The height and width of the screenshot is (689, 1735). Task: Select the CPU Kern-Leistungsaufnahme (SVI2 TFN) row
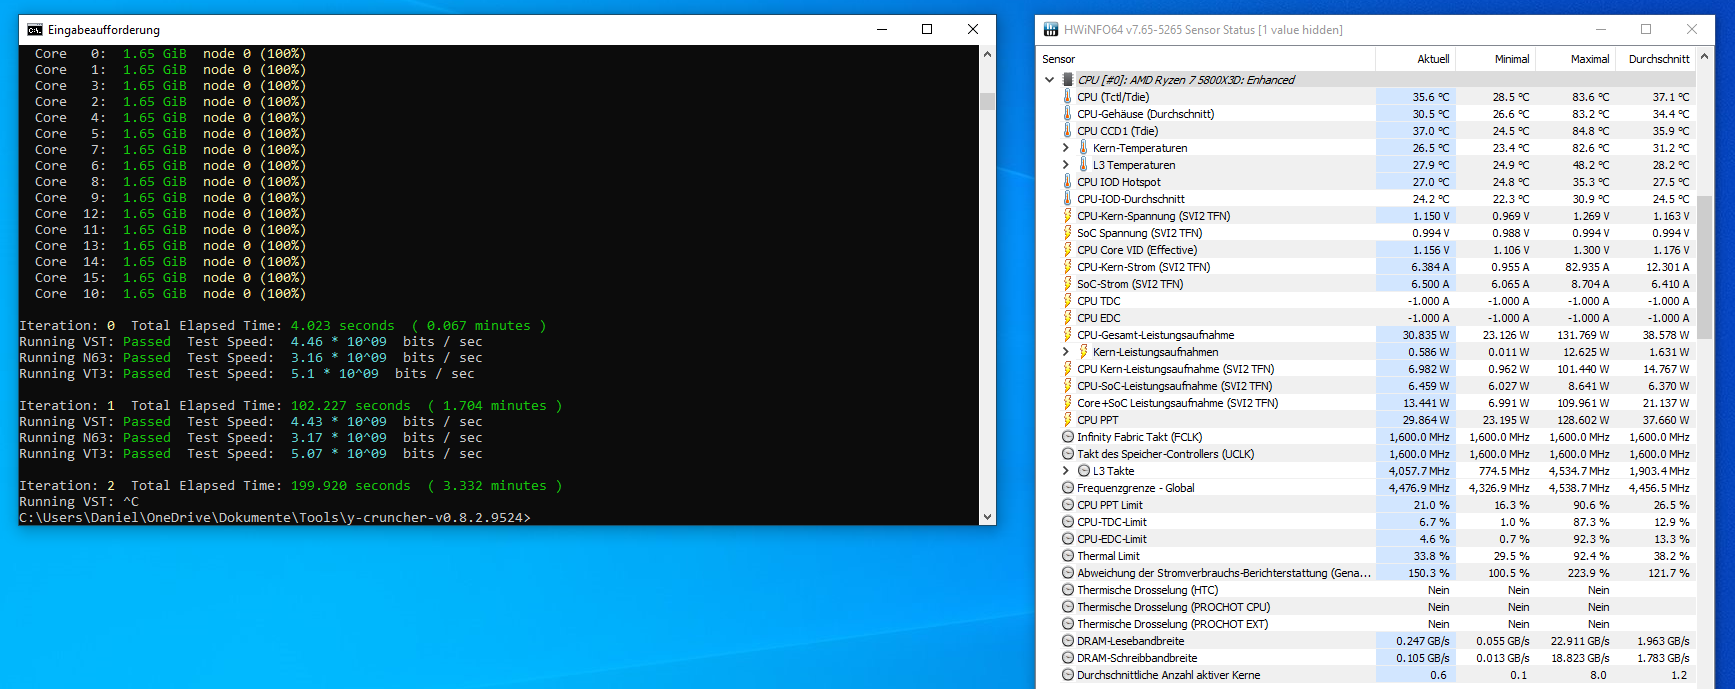1366,369
